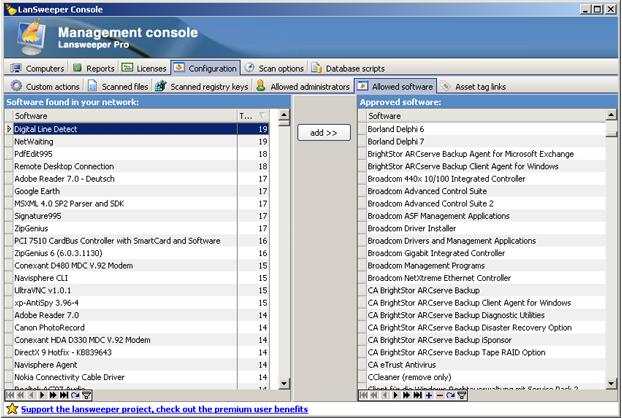
Task: Add a new approved software entry with plus icon
Action: click(429, 395)
